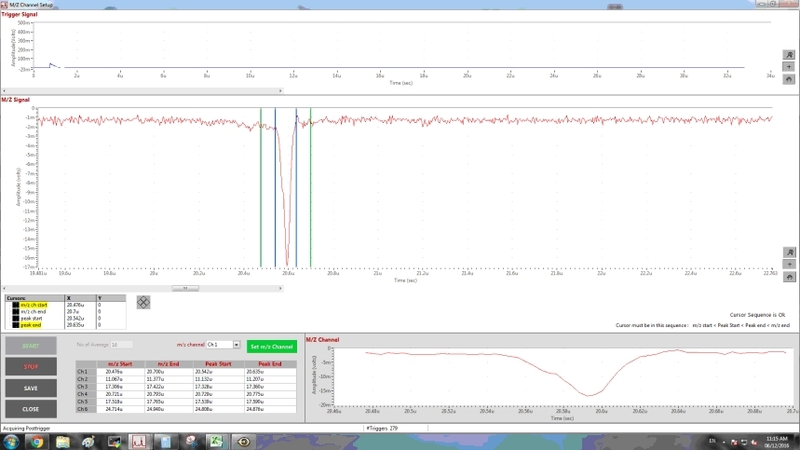Click the 'Peak End' column header

[x=270, y=364]
